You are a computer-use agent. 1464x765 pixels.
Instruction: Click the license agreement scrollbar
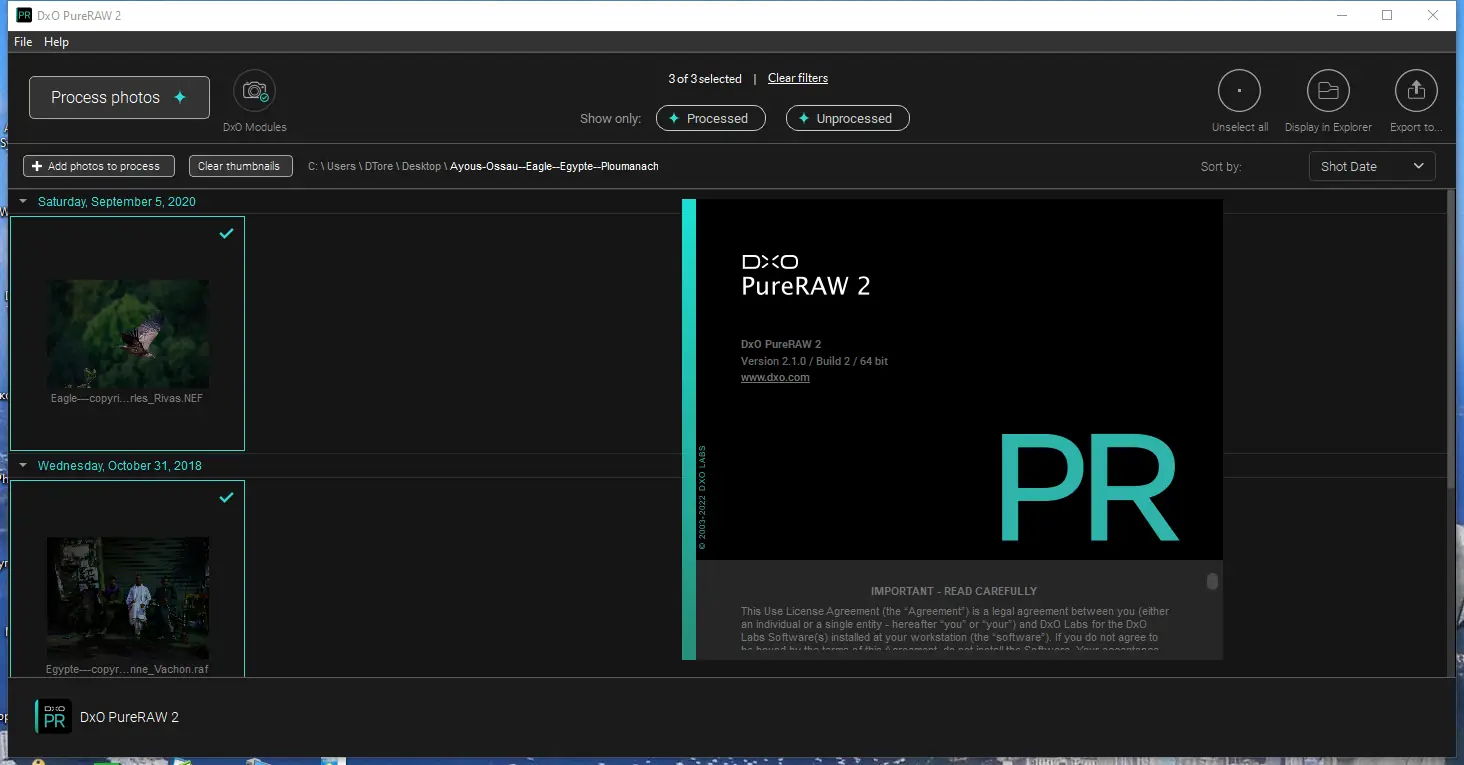point(1212,581)
